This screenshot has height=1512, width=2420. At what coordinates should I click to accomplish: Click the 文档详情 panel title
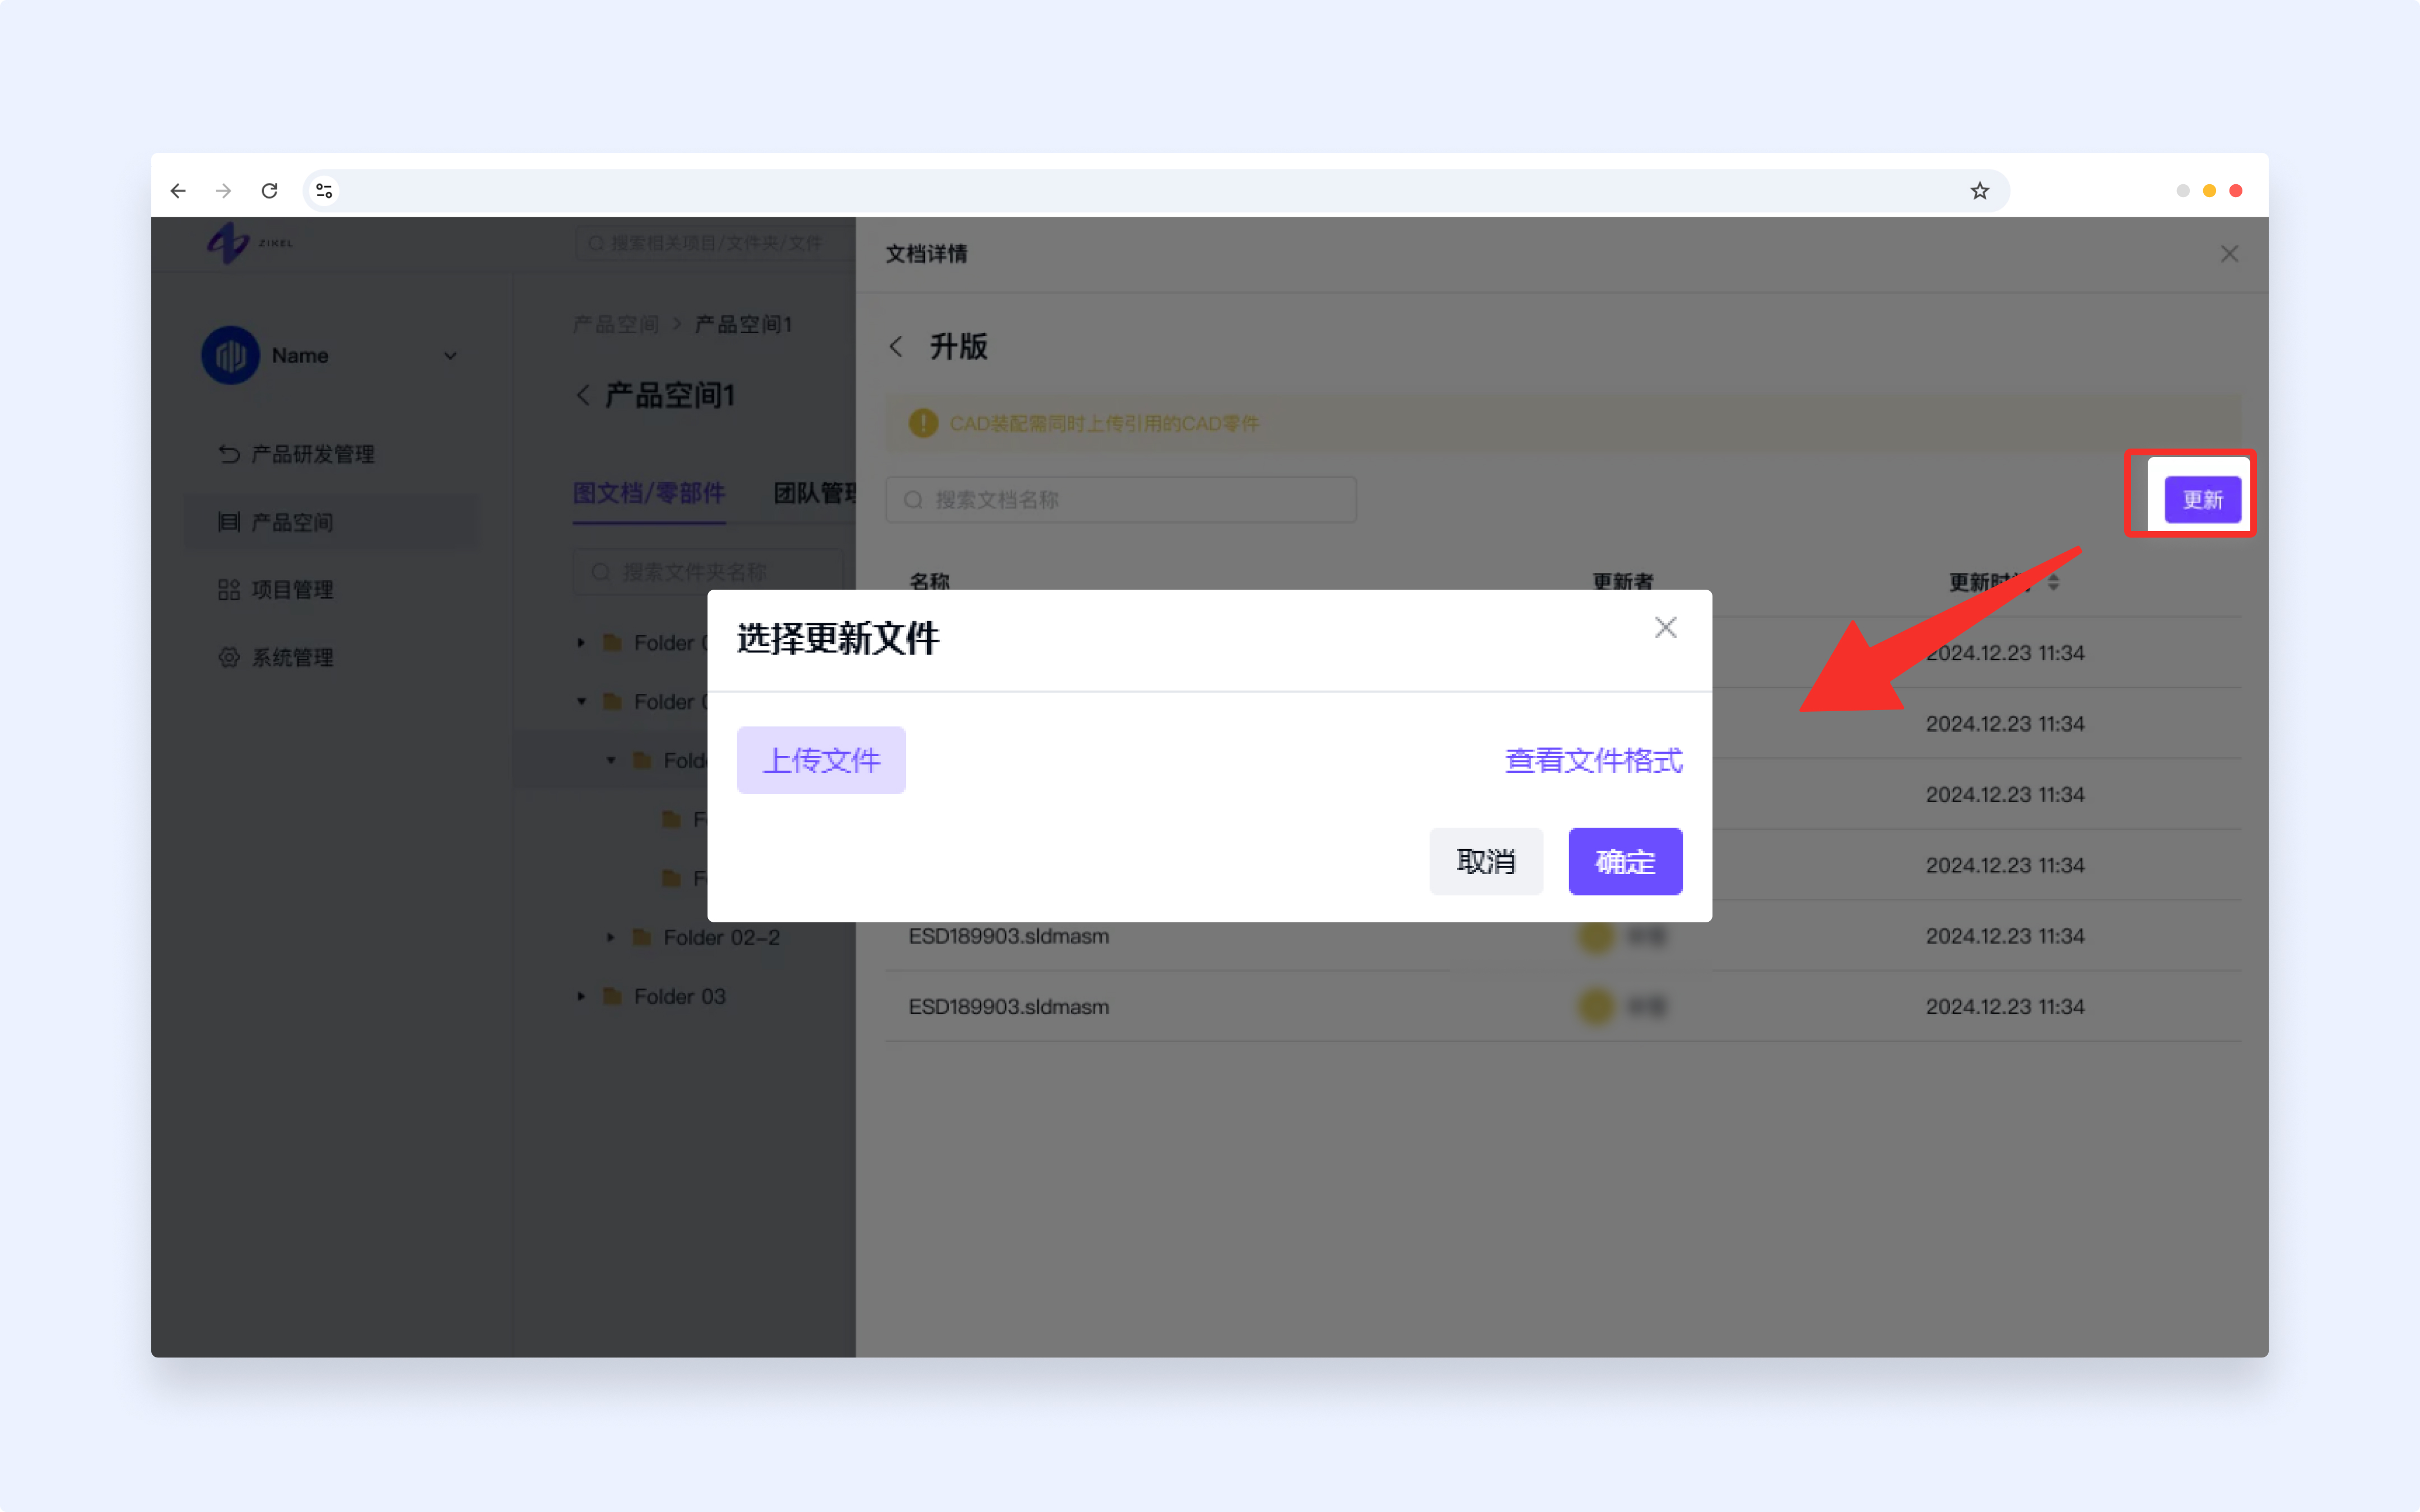927,254
